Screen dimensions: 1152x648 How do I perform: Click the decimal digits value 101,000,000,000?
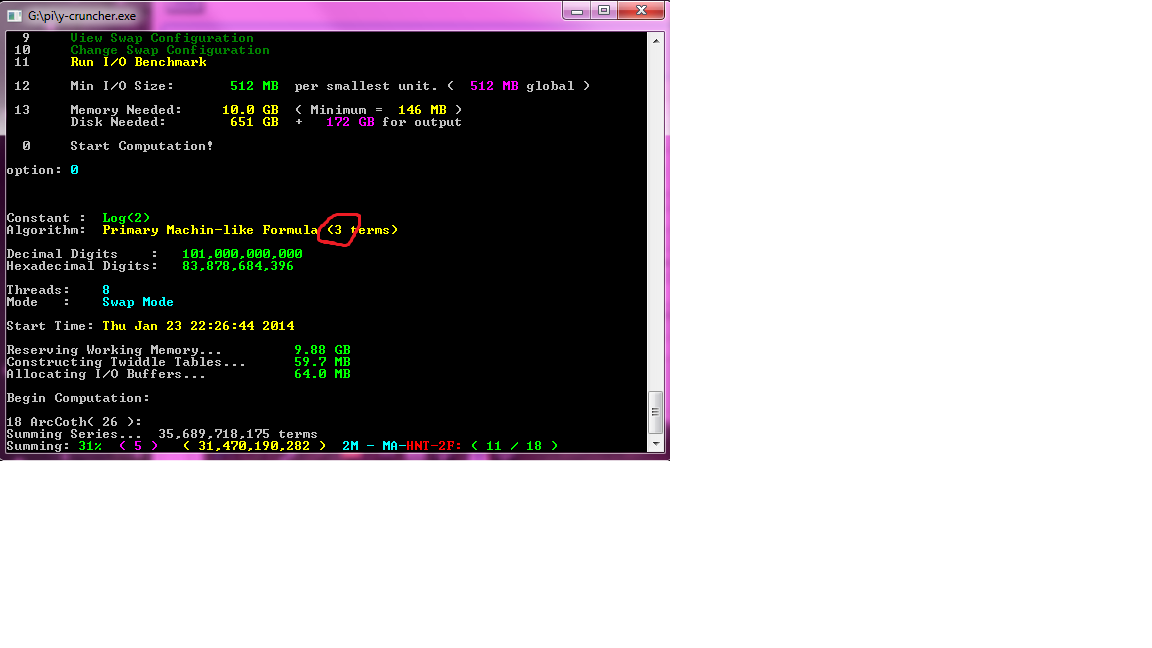pyautogui.click(x=242, y=254)
